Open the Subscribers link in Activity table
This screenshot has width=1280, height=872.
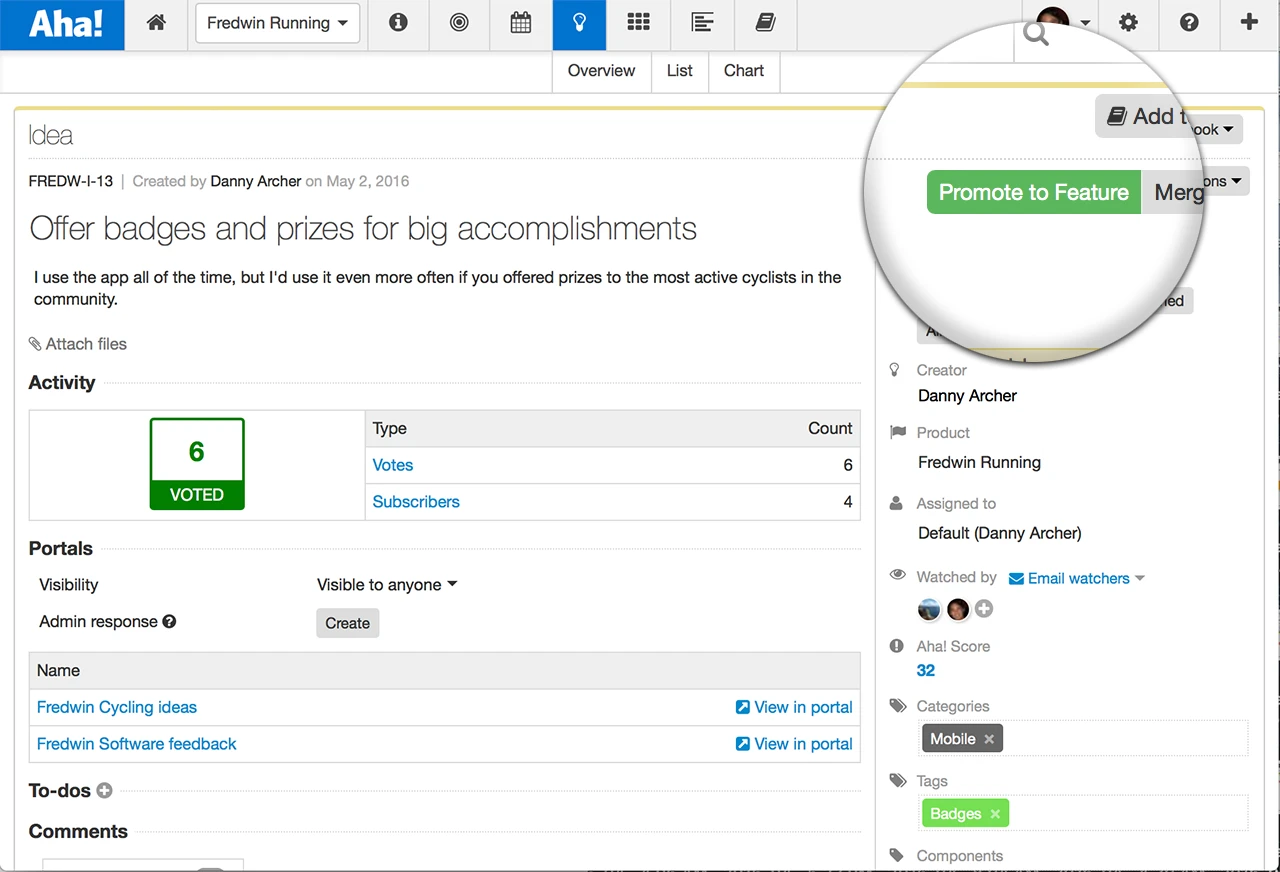coord(416,502)
